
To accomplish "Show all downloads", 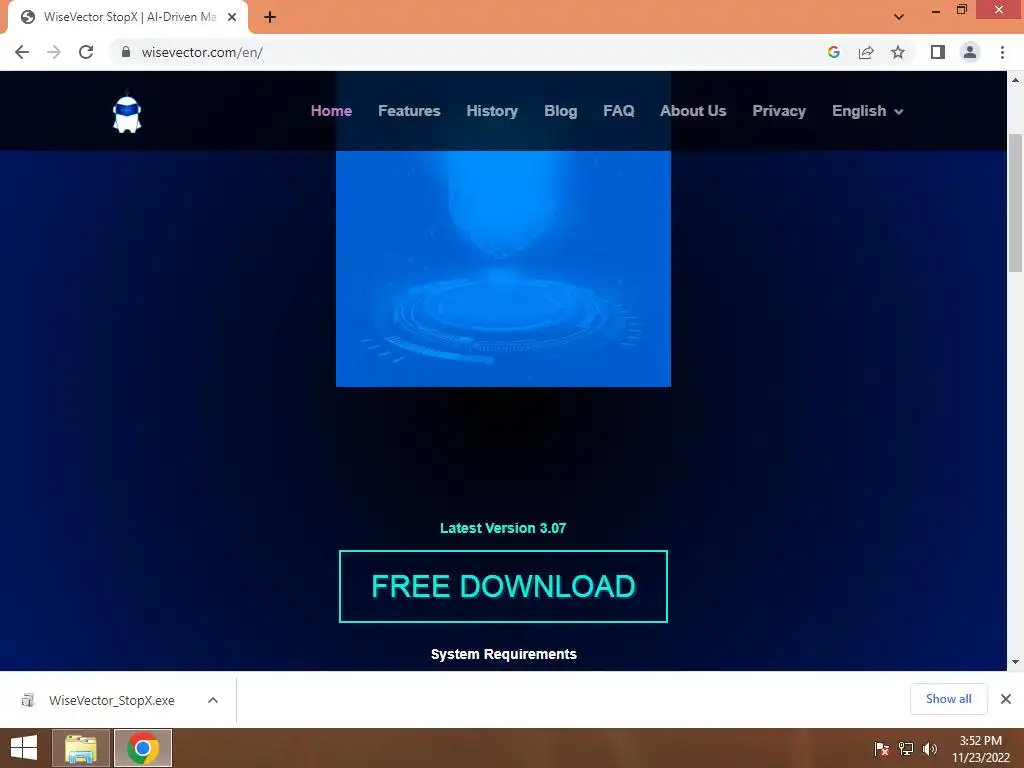I will [x=948, y=699].
